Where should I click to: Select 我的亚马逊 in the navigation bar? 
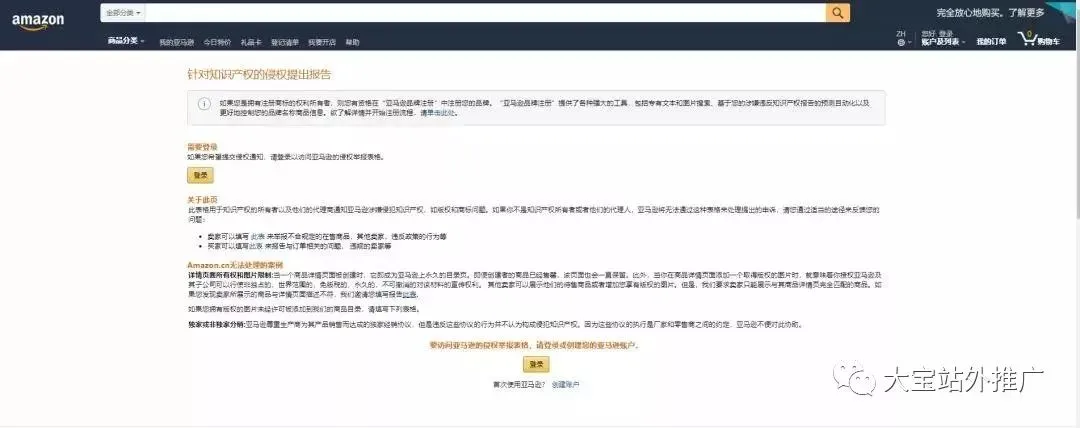click(x=176, y=42)
